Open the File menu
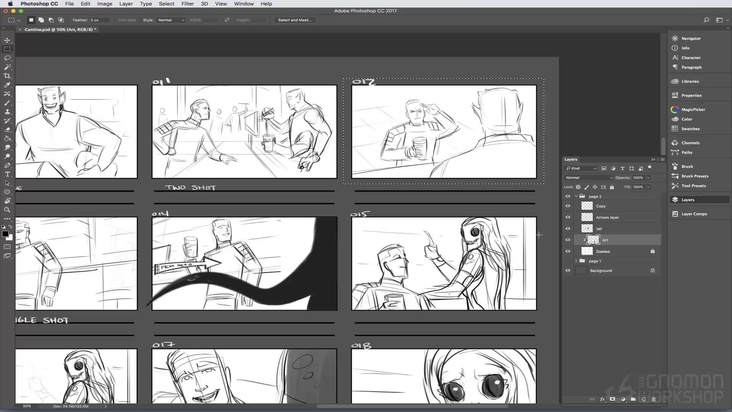The image size is (732, 412). [69, 4]
